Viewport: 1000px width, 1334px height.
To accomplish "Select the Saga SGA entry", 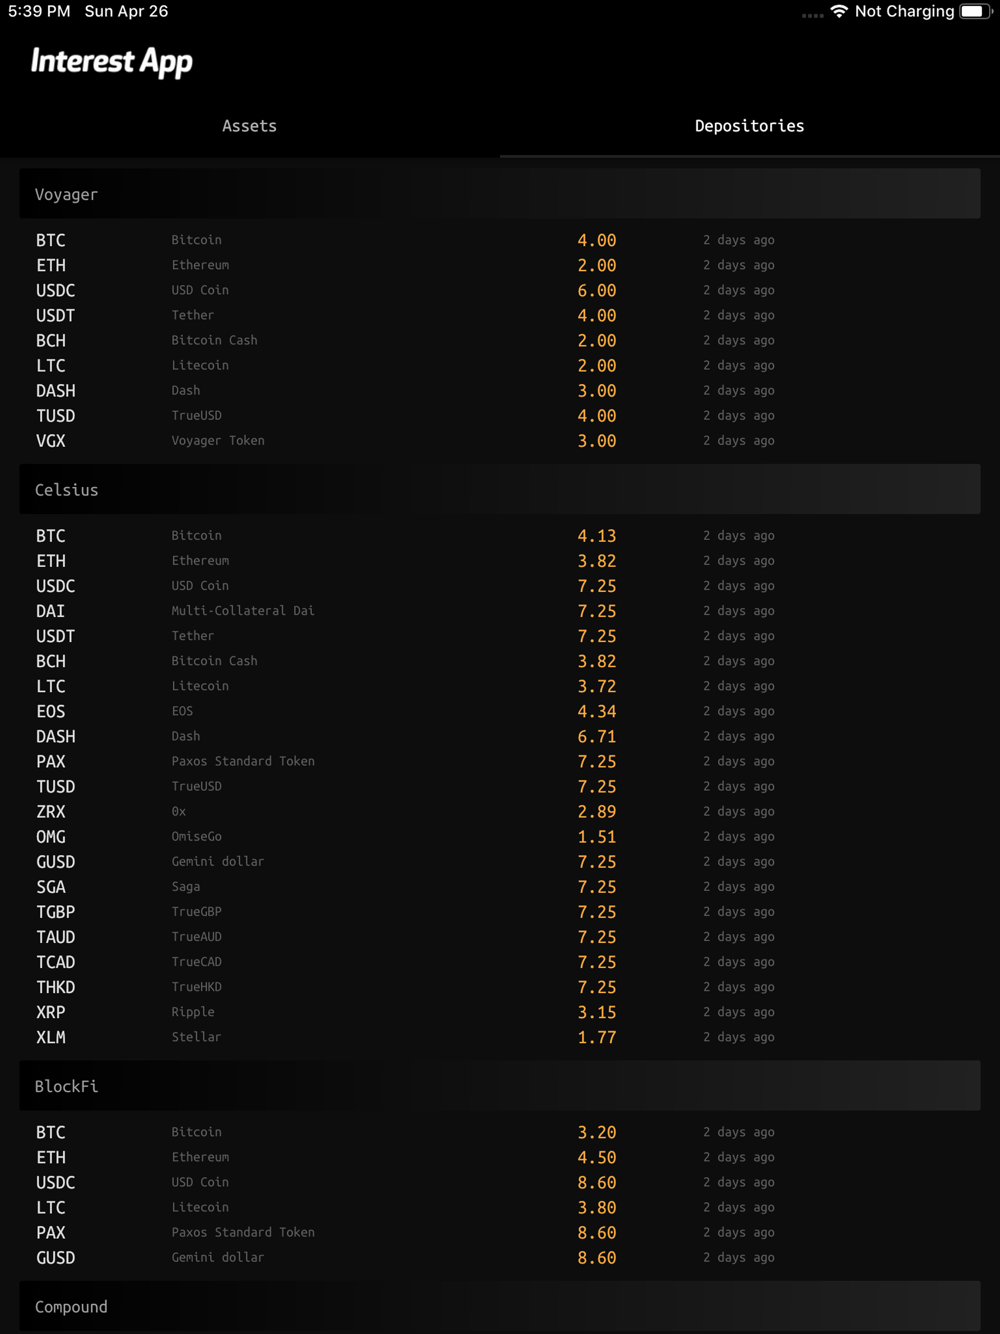I will (500, 887).
